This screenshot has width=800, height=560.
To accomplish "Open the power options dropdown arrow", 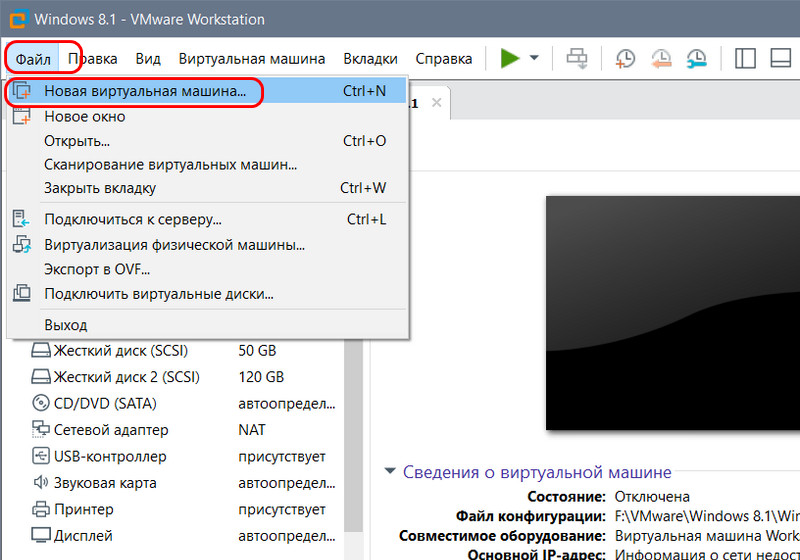I will click(x=534, y=58).
